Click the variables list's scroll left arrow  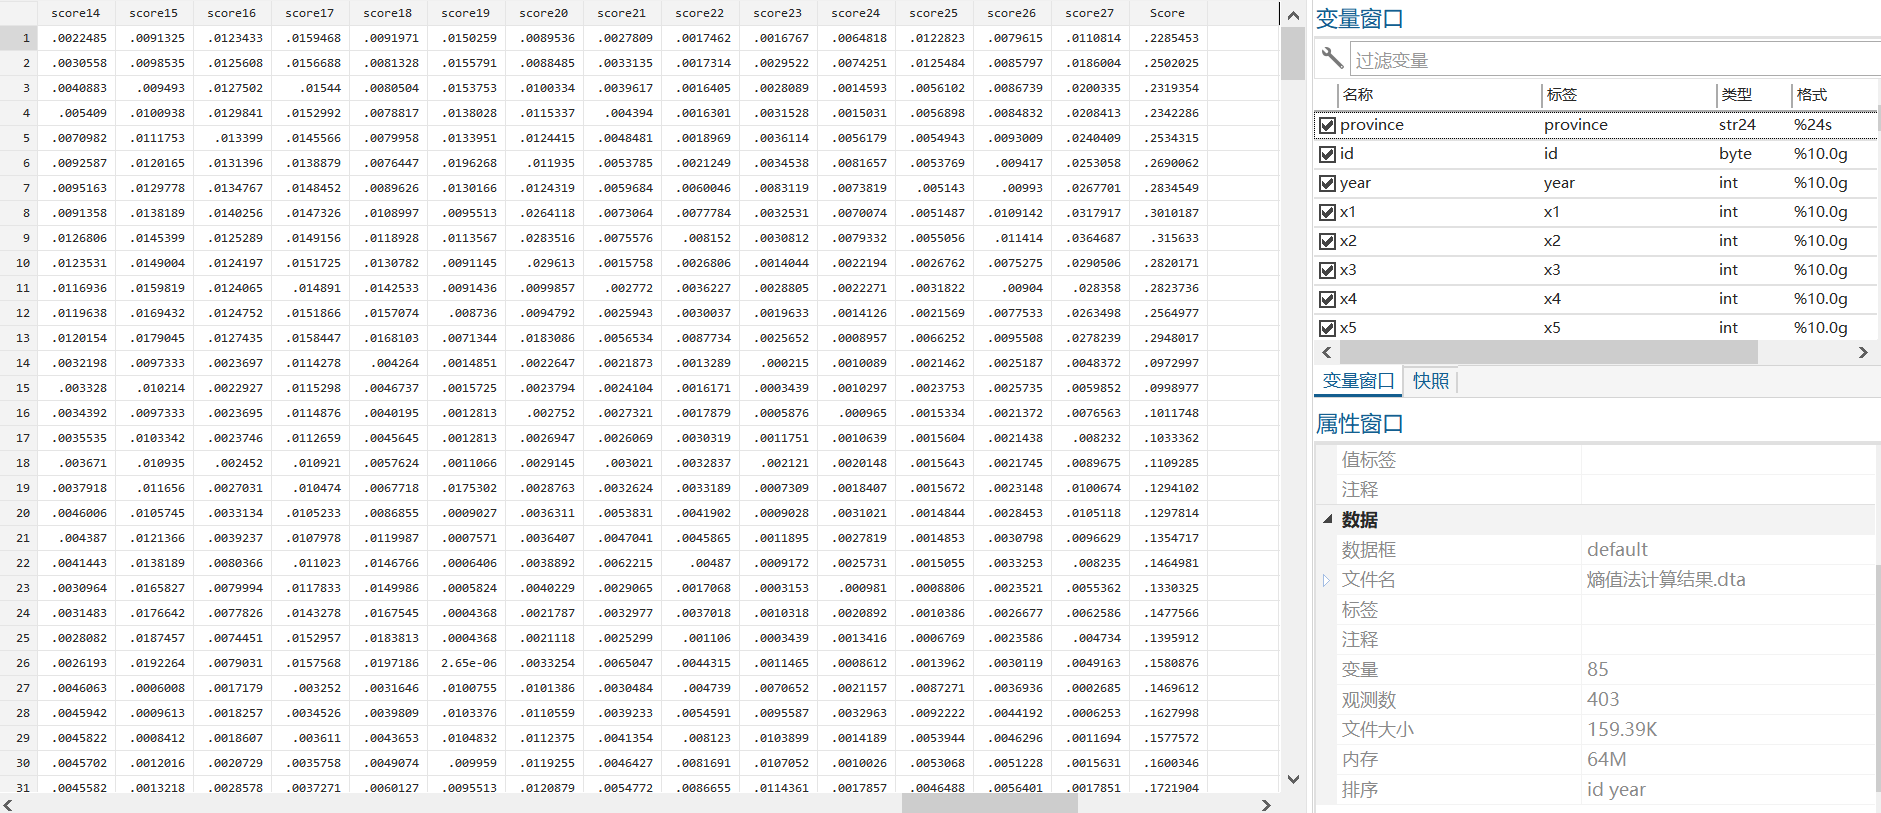[x=1327, y=352]
